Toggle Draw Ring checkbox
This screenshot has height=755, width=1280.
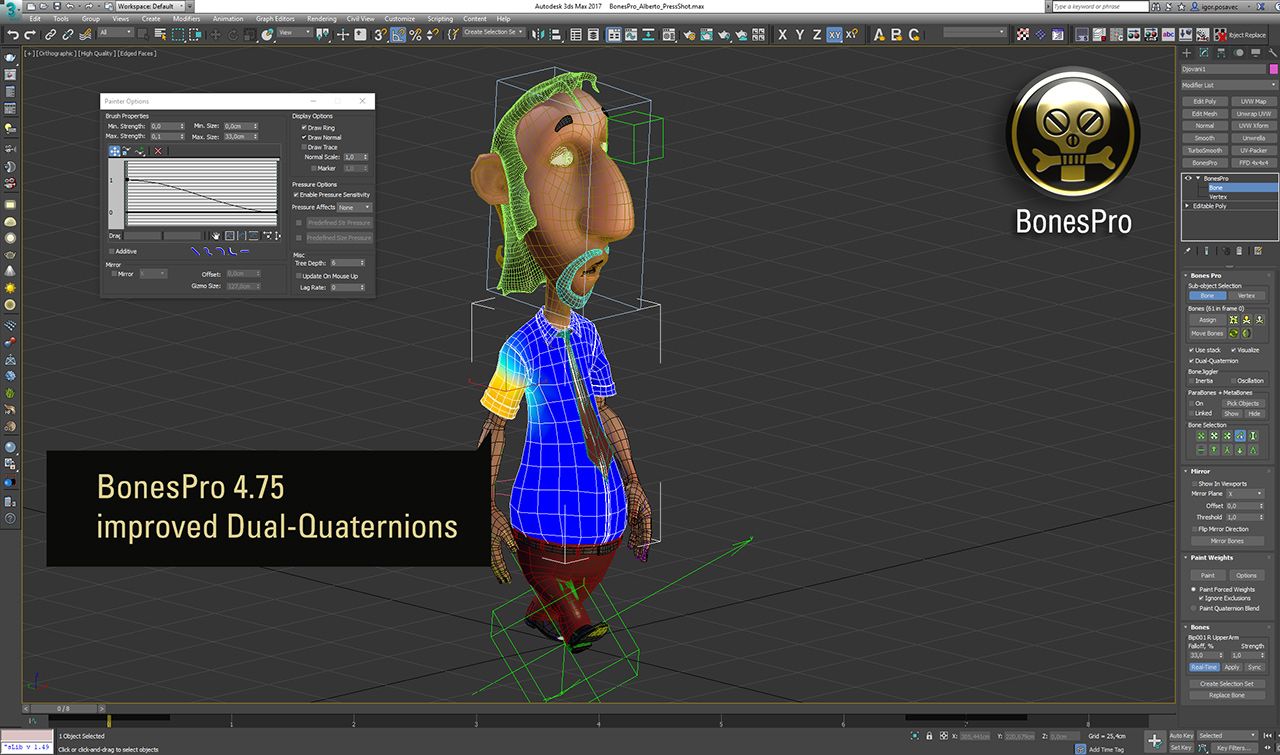(x=304, y=128)
